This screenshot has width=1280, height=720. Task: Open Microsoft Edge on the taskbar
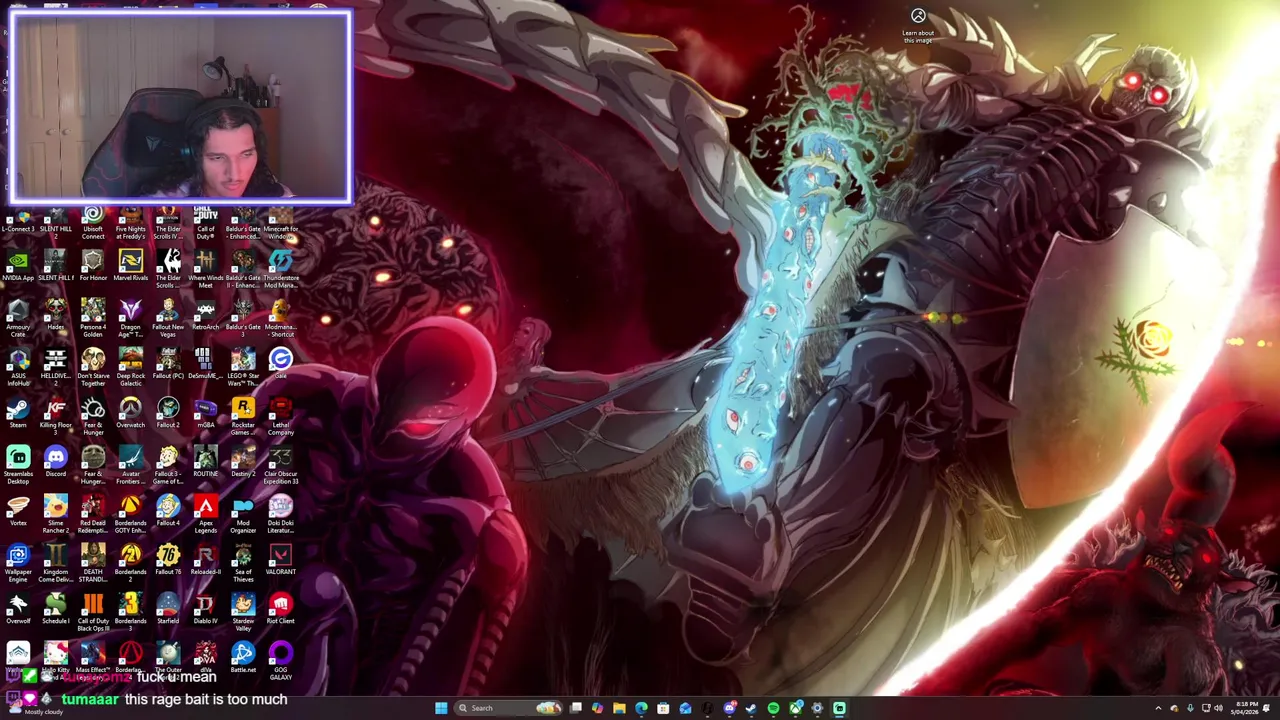641,708
